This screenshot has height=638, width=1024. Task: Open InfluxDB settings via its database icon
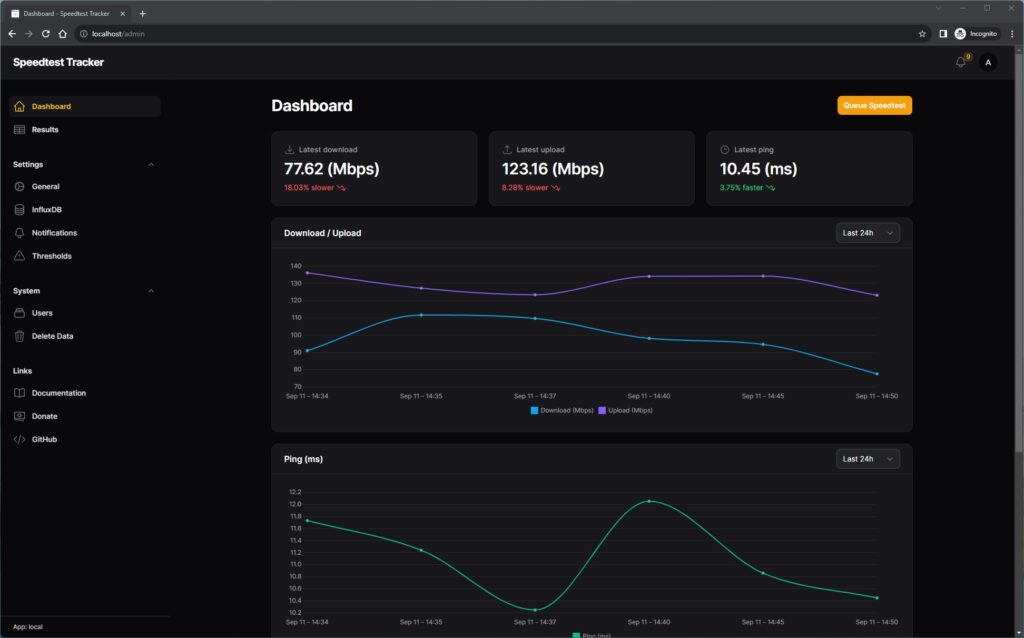click(x=22, y=209)
